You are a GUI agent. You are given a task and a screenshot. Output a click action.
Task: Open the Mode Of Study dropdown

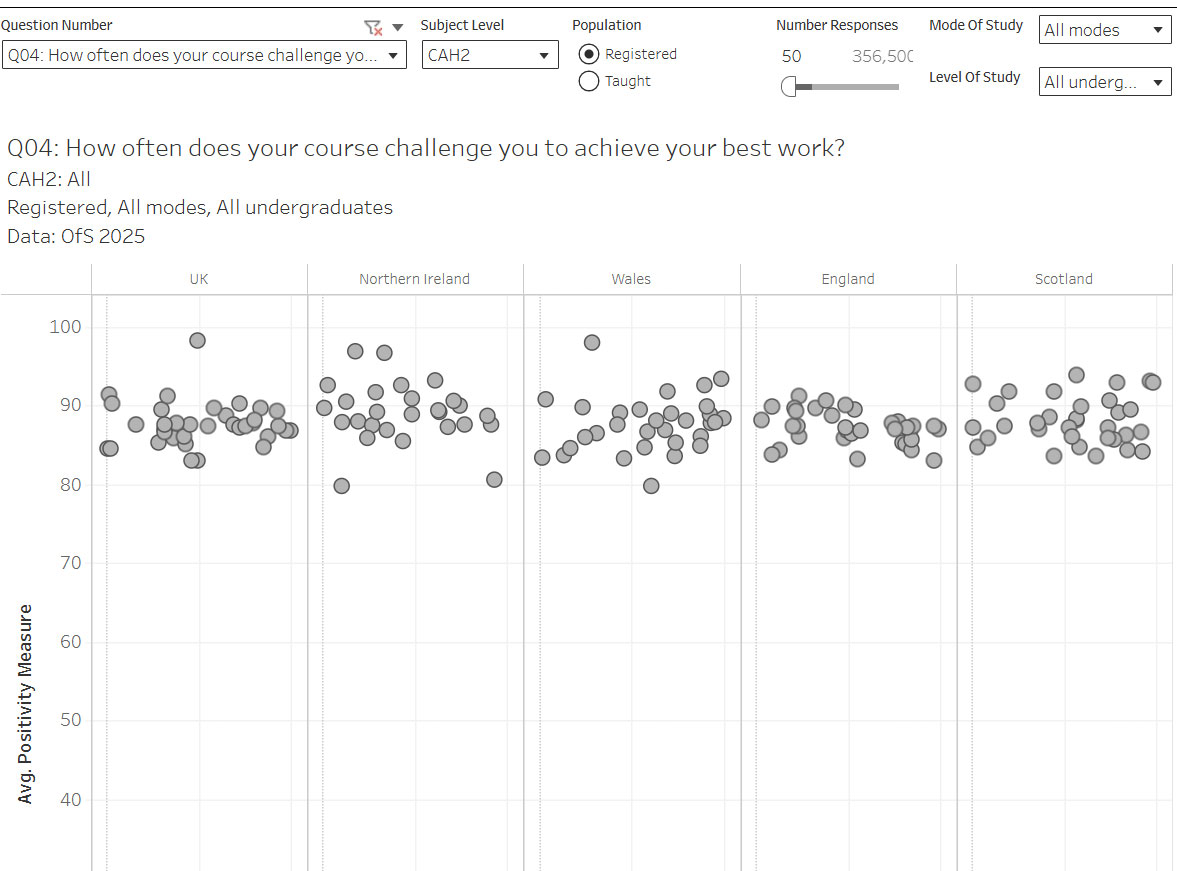[x=1104, y=30]
